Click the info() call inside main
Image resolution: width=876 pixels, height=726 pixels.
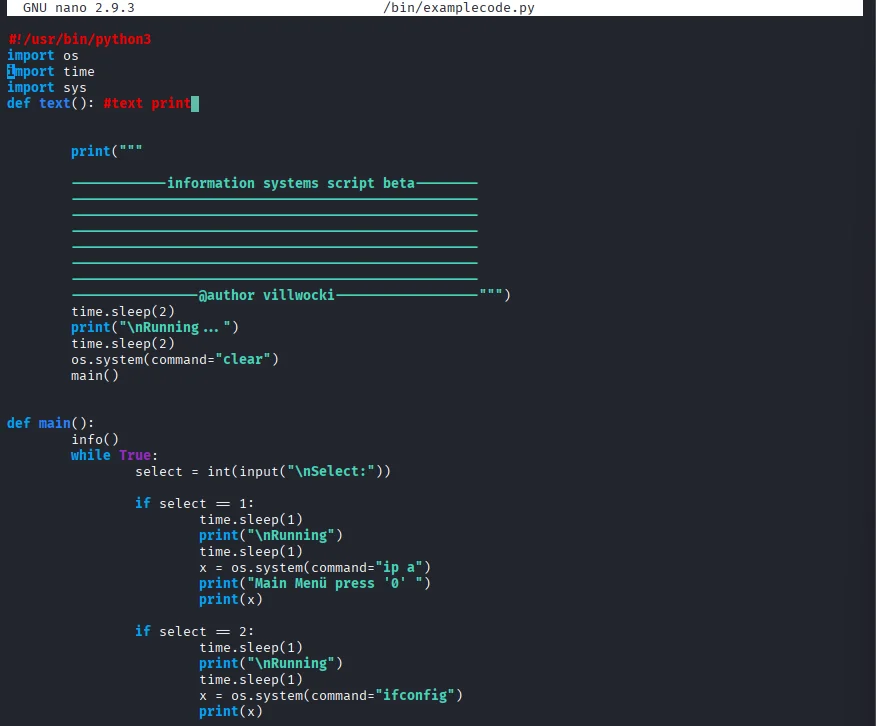click(x=93, y=439)
